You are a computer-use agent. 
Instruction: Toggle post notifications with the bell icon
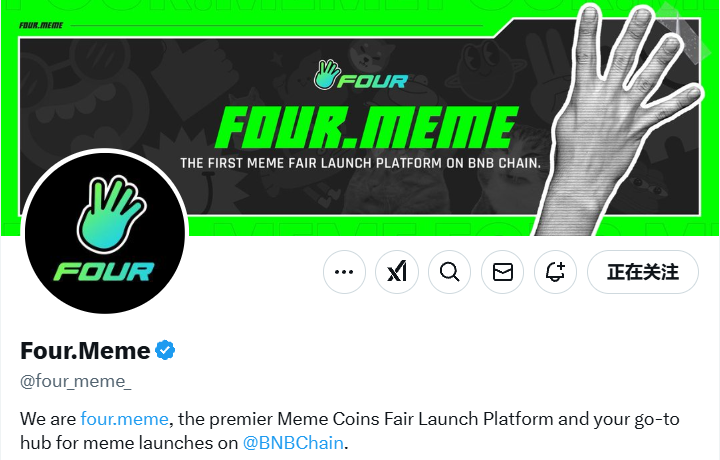[556, 272]
